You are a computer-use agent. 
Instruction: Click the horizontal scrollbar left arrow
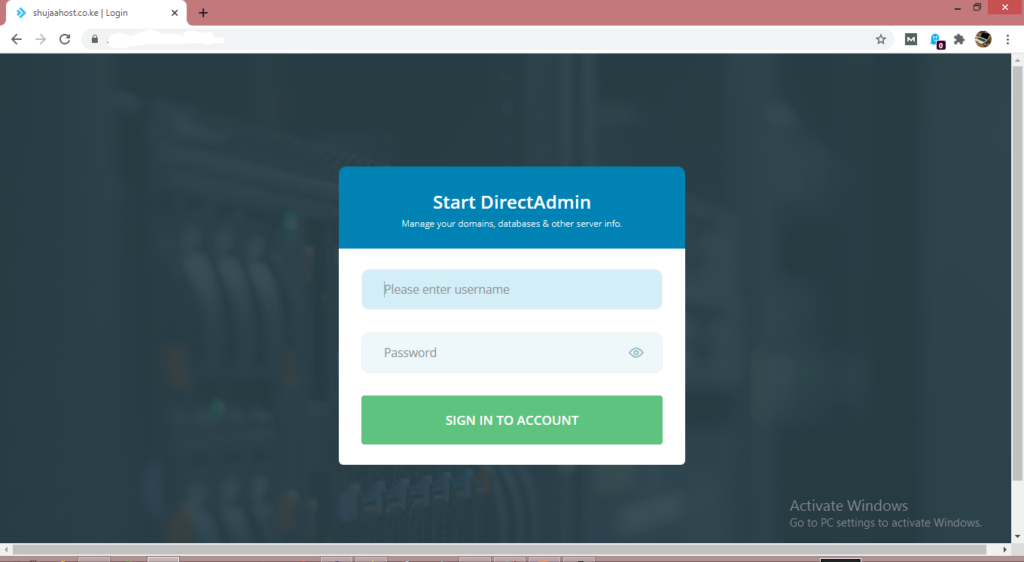click(6, 550)
